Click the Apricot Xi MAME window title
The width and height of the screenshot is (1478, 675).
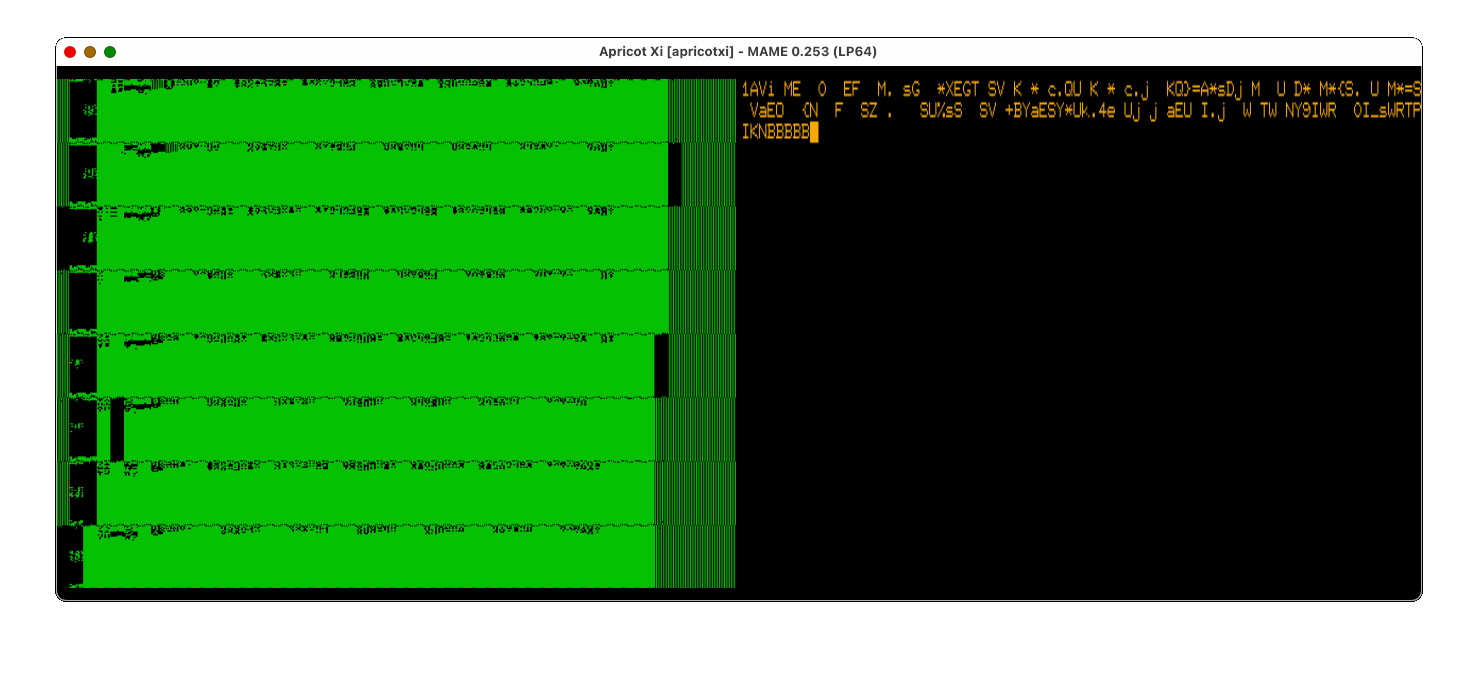737,52
